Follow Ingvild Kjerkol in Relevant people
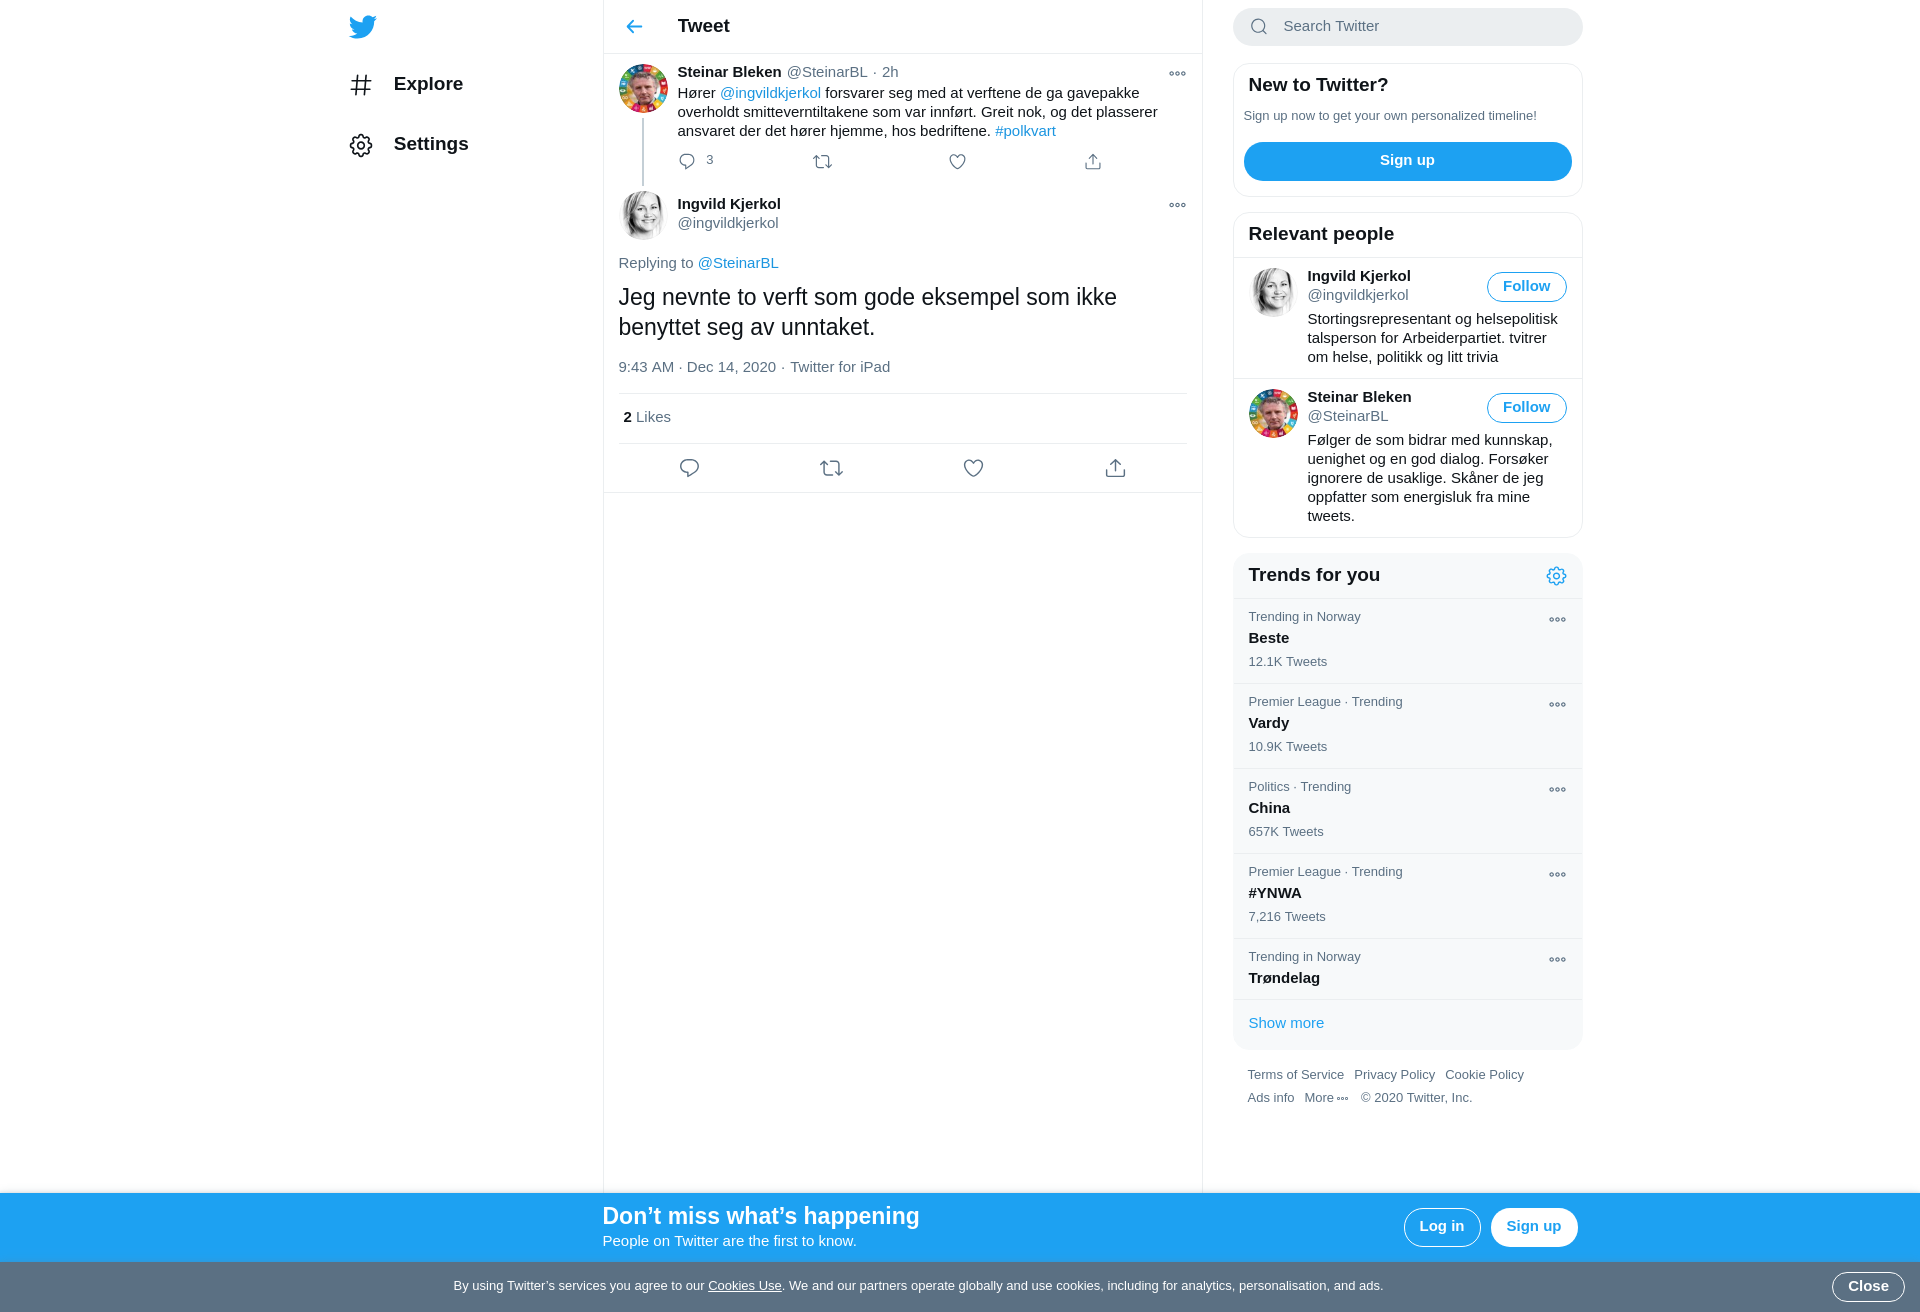The image size is (1920, 1312). point(1526,287)
